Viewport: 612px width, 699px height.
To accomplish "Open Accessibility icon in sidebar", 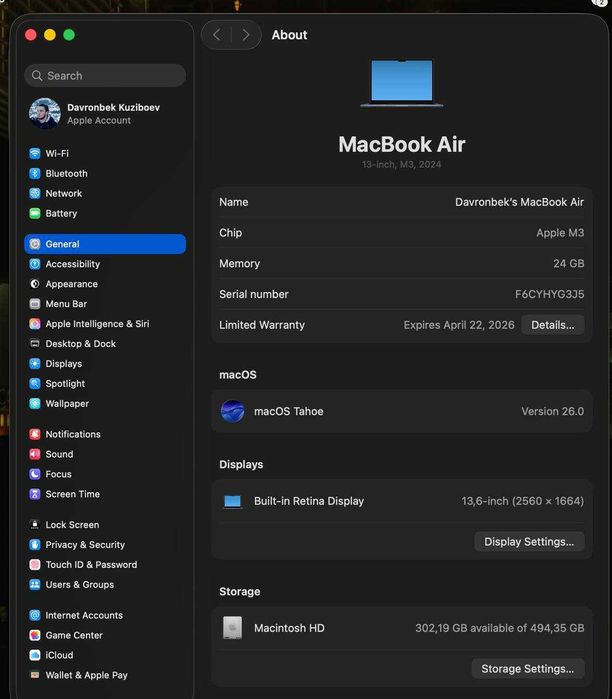I will pos(35,264).
